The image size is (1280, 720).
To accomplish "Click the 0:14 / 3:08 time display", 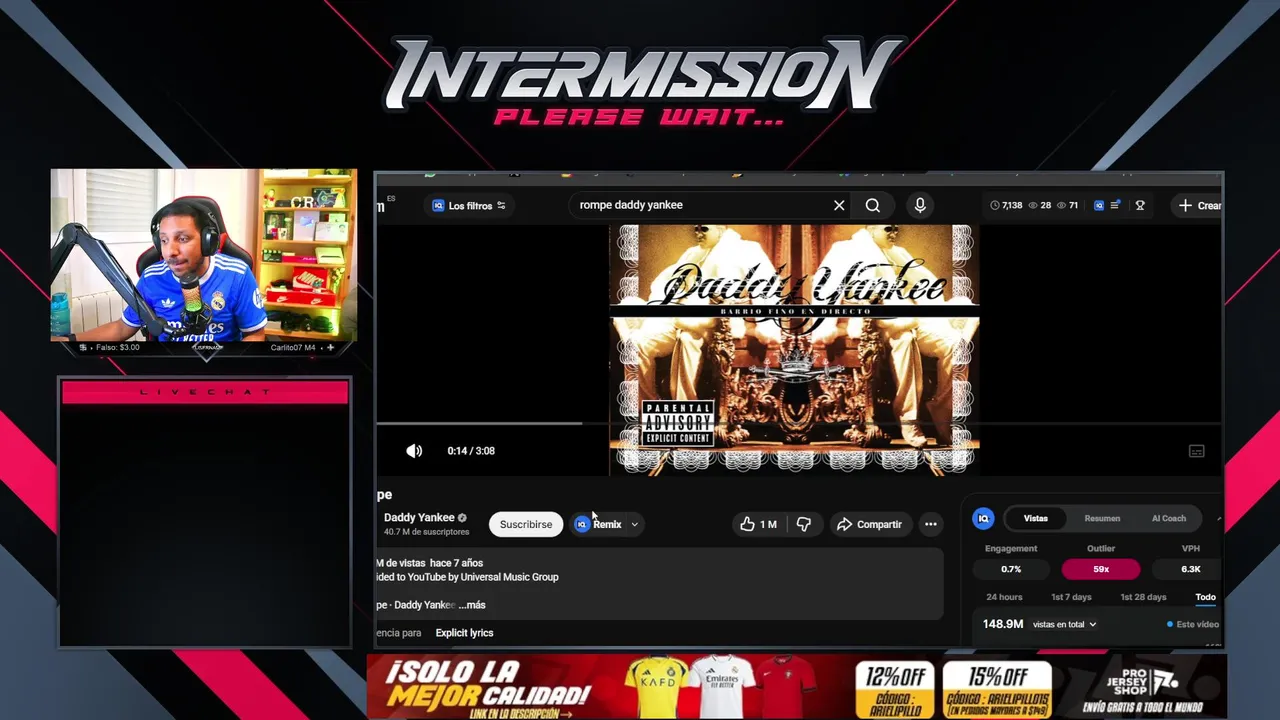I will (471, 451).
